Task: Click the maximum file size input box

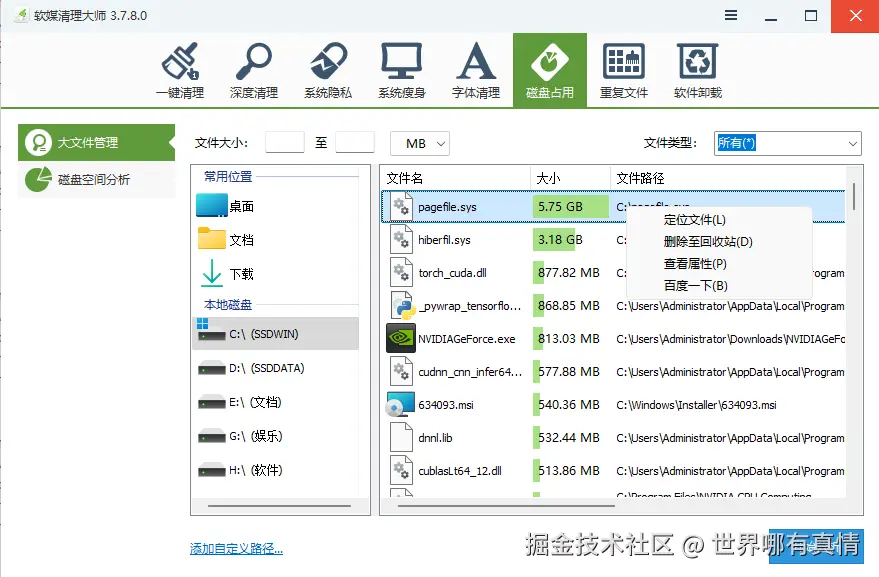Action: 355,142
